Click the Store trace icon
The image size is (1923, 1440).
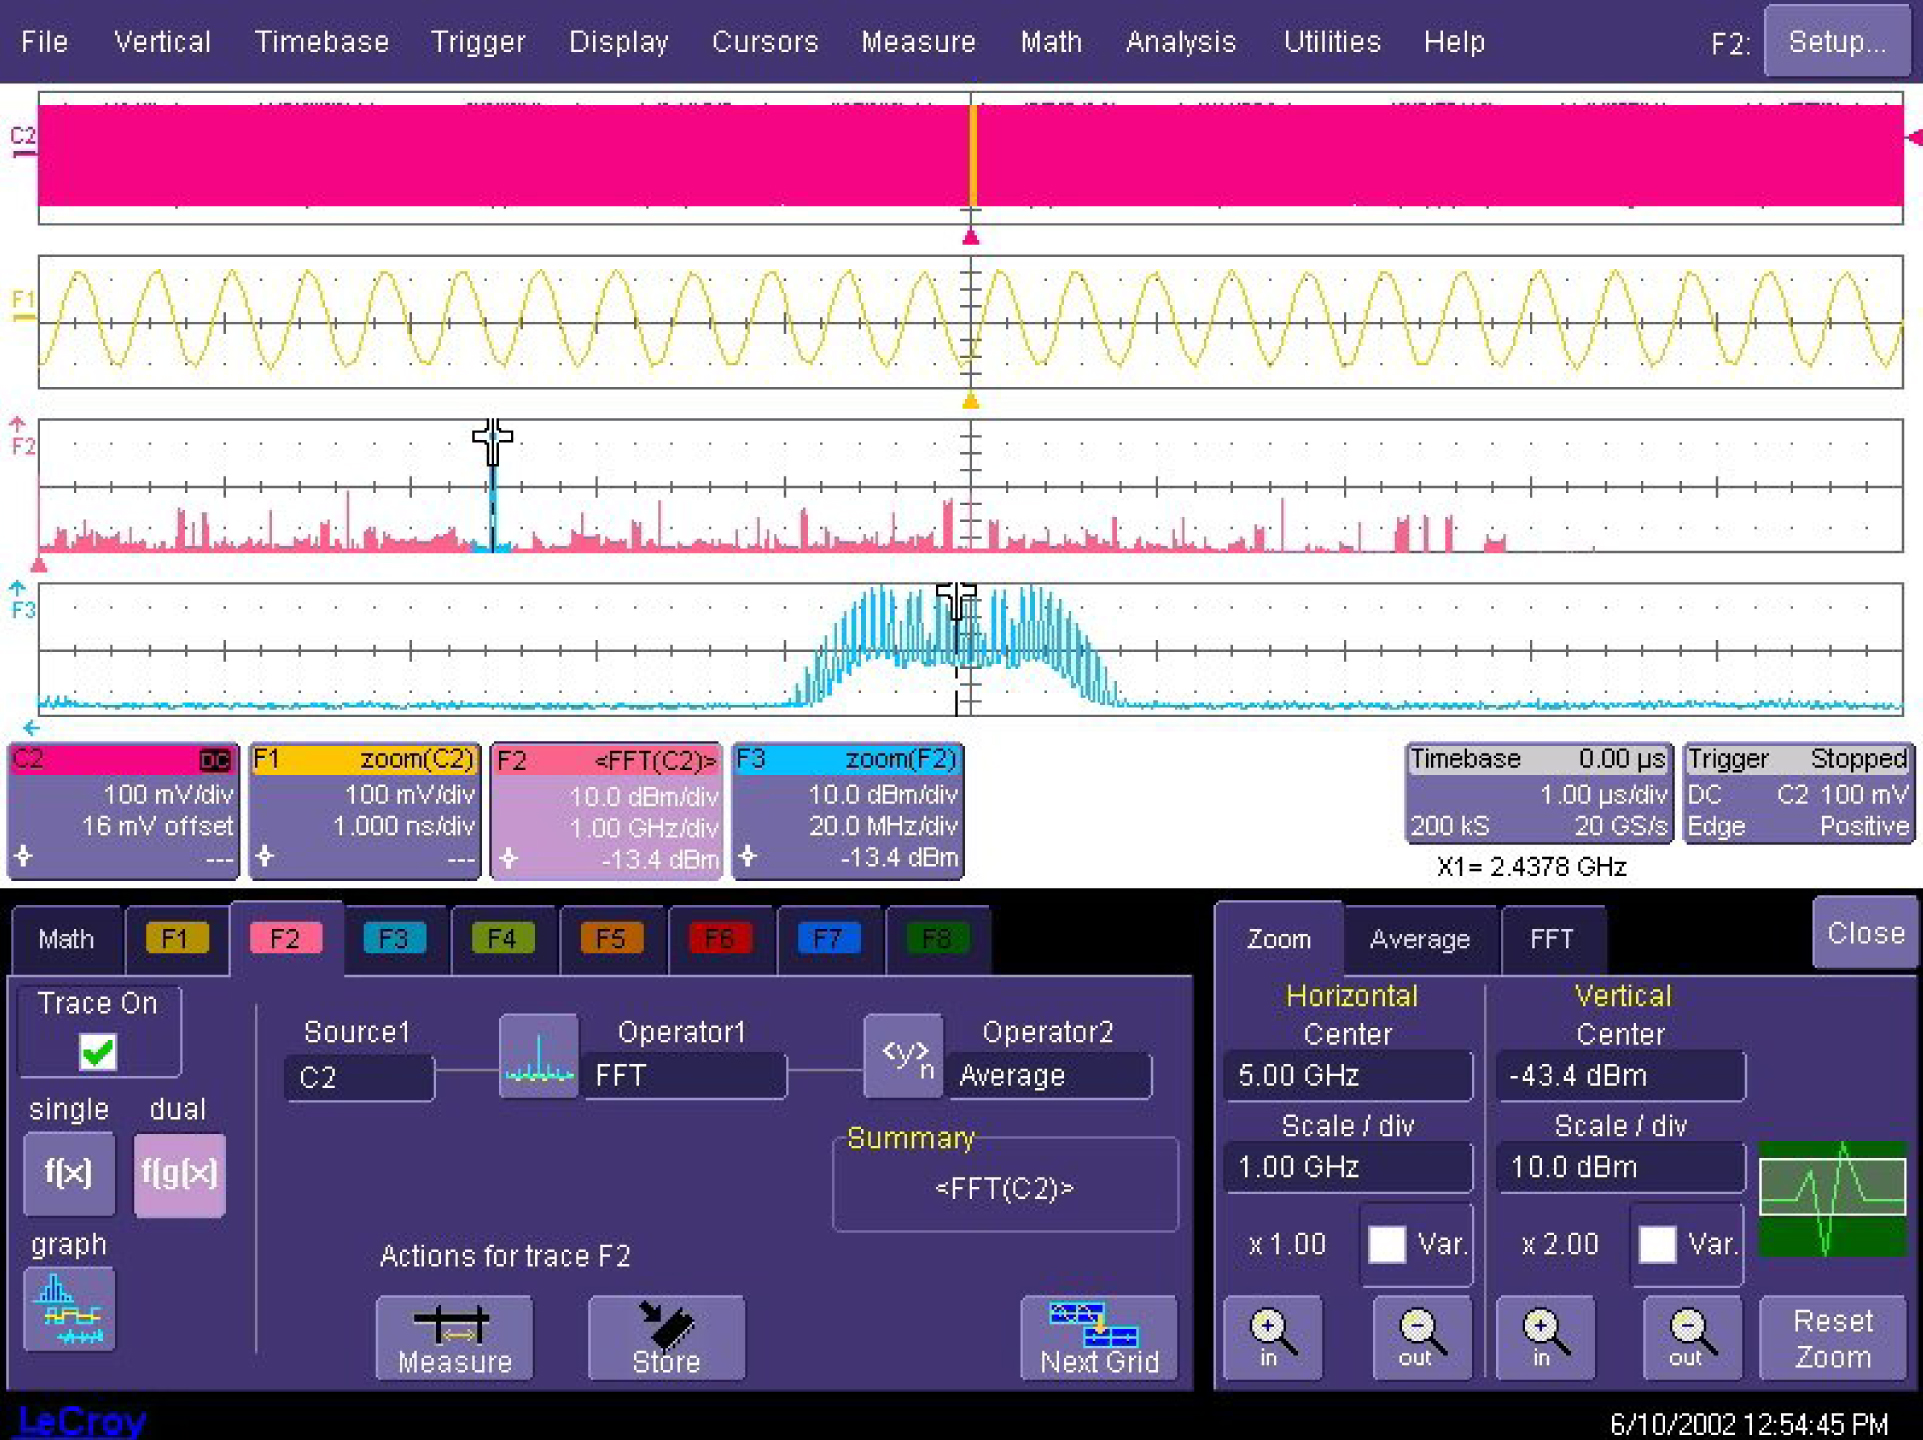pos(666,1338)
